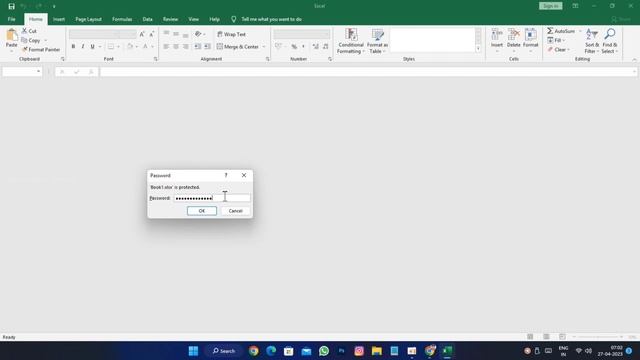Click Excel icon on the taskbar
The height and width of the screenshot is (360, 640).
(447, 351)
